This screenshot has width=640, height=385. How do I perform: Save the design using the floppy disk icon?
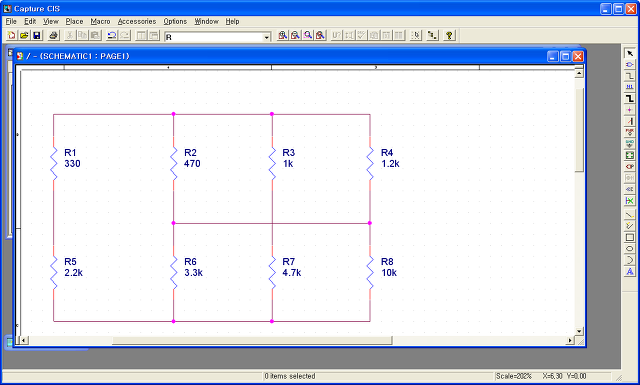point(37,36)
